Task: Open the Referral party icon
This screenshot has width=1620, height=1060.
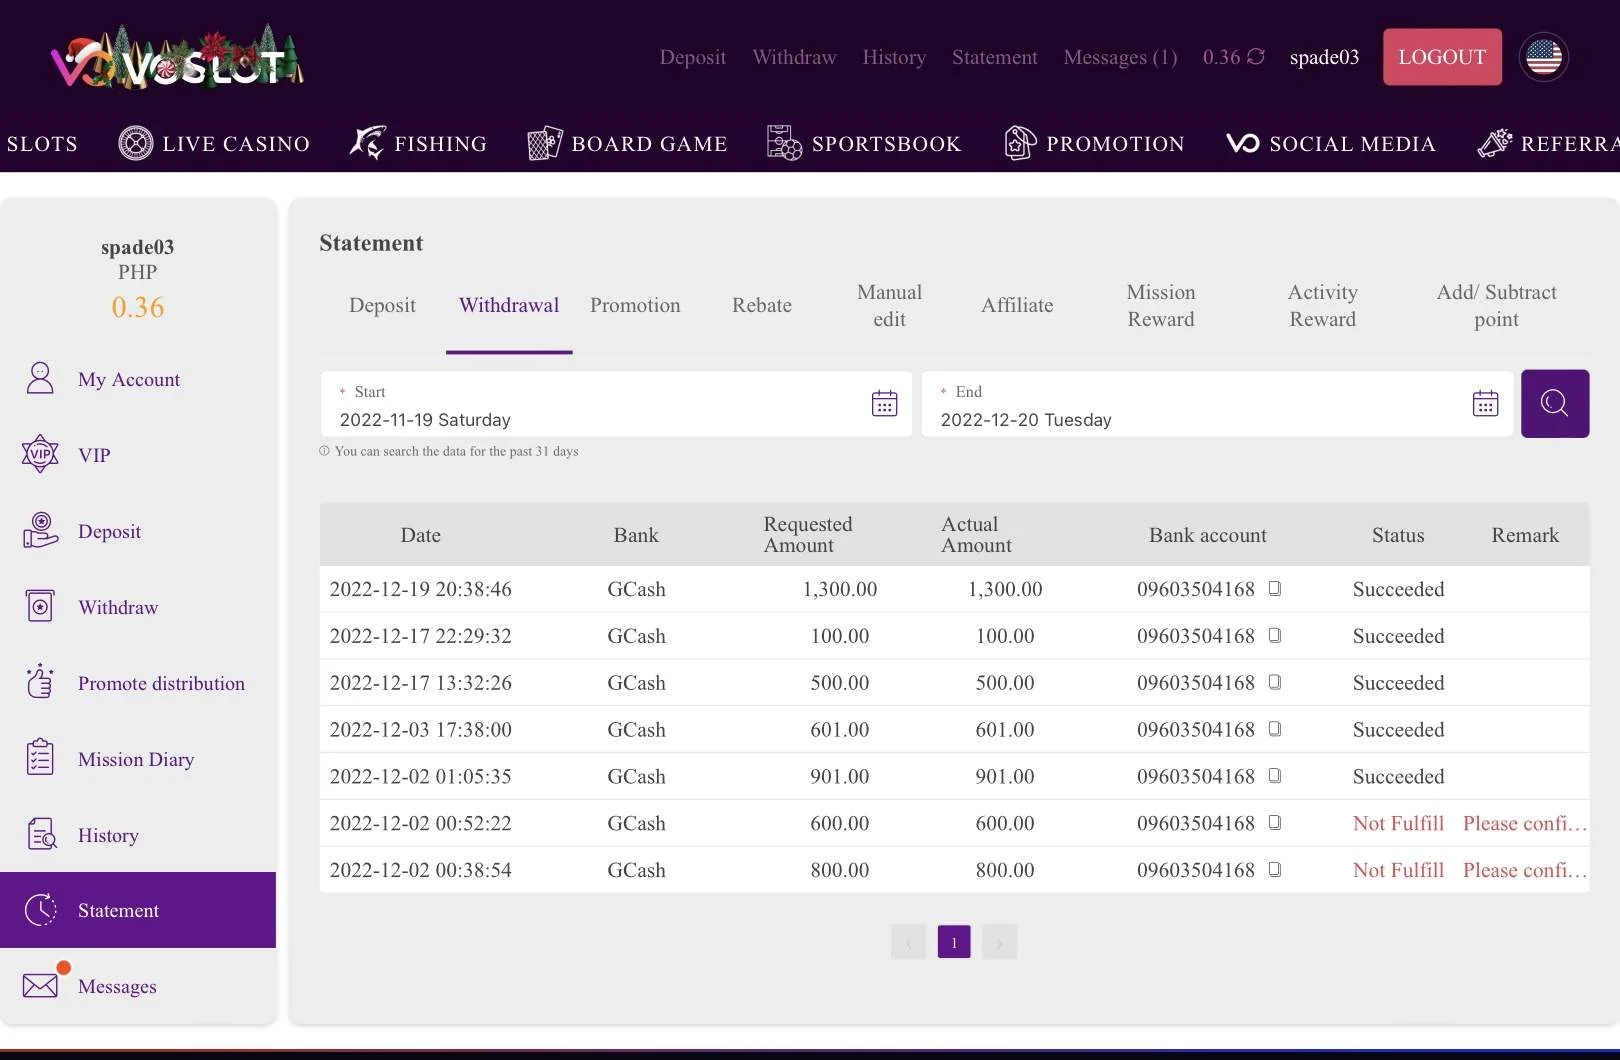Action: point(1495,143)
